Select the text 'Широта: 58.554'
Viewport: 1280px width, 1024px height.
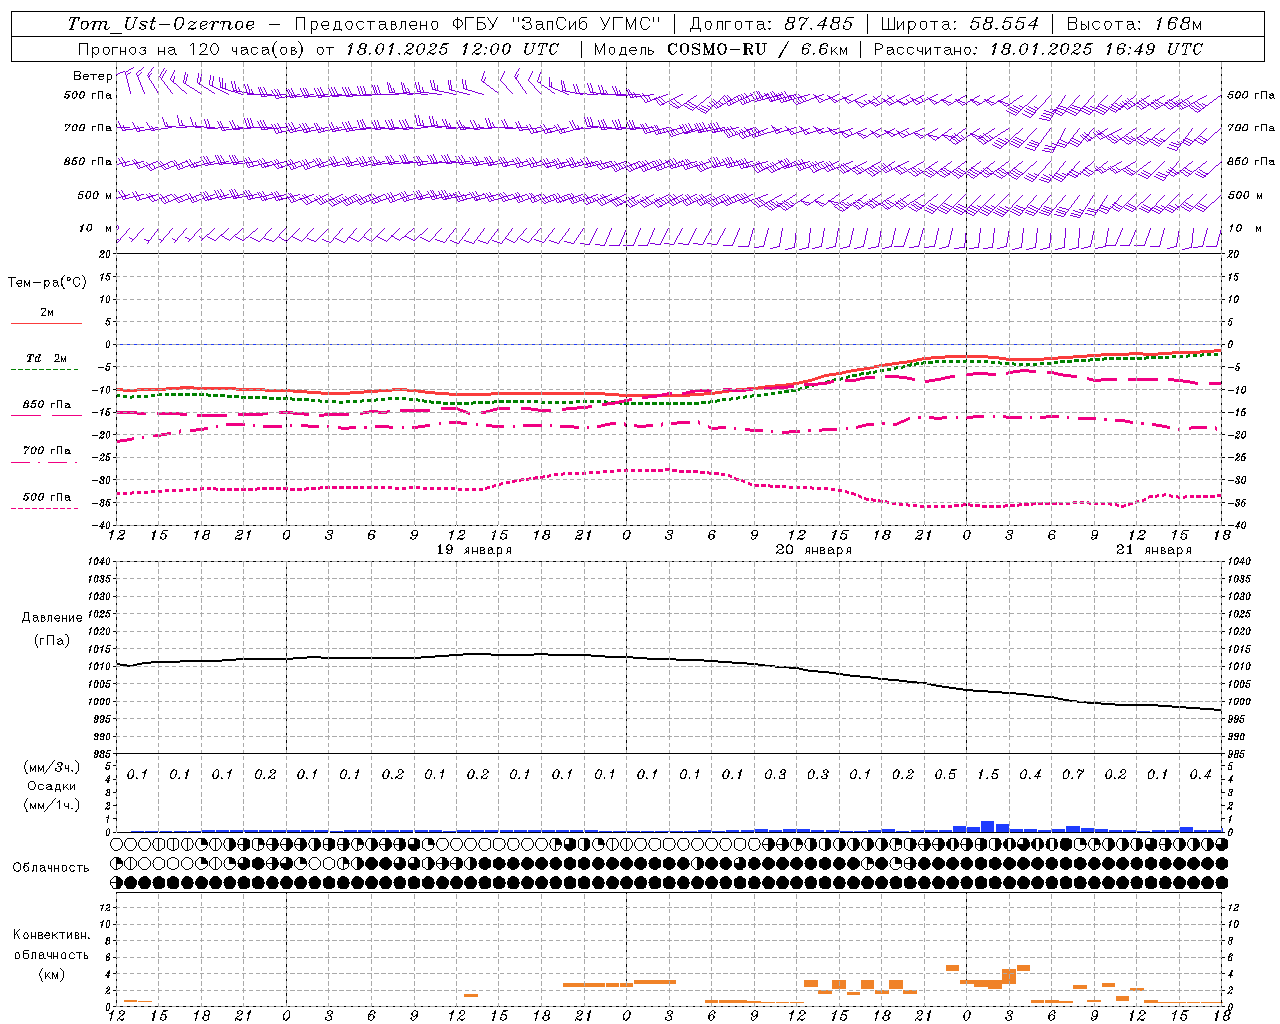(959, 24)
